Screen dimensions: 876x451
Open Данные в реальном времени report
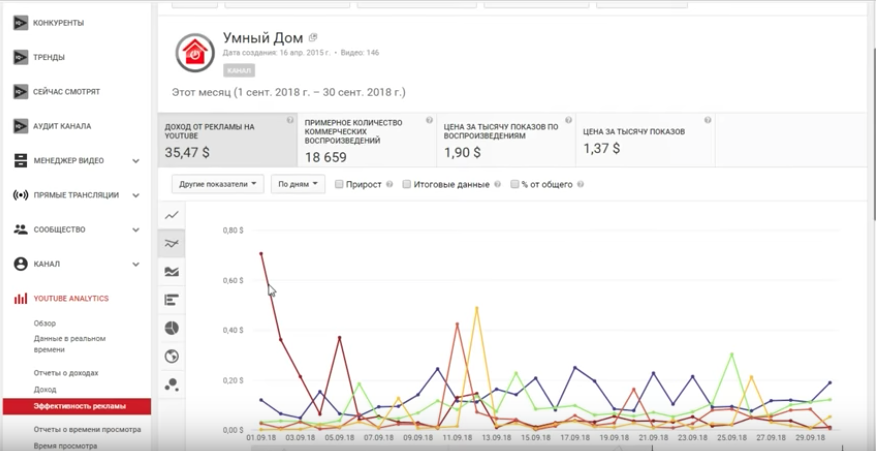(x=69, y=344)
